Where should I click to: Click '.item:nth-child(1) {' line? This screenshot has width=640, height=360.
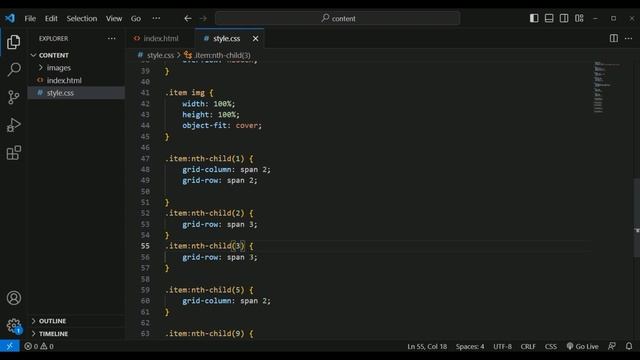click(x=209, y=158)
